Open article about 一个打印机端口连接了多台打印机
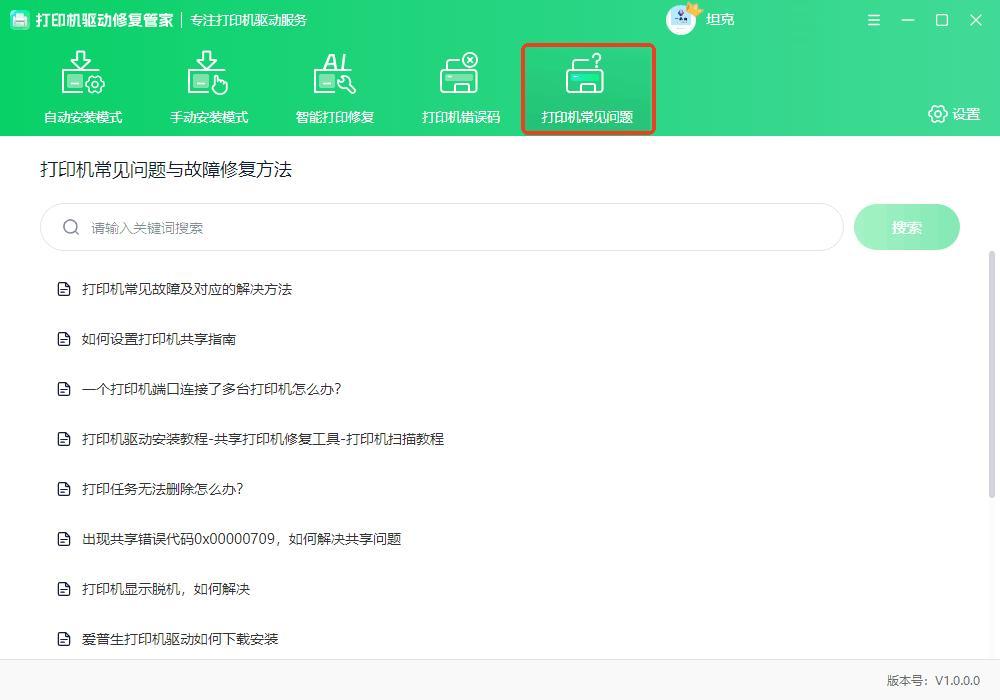Image resolution: width=1000 pixels, height=700 pixels. point(211,389)
